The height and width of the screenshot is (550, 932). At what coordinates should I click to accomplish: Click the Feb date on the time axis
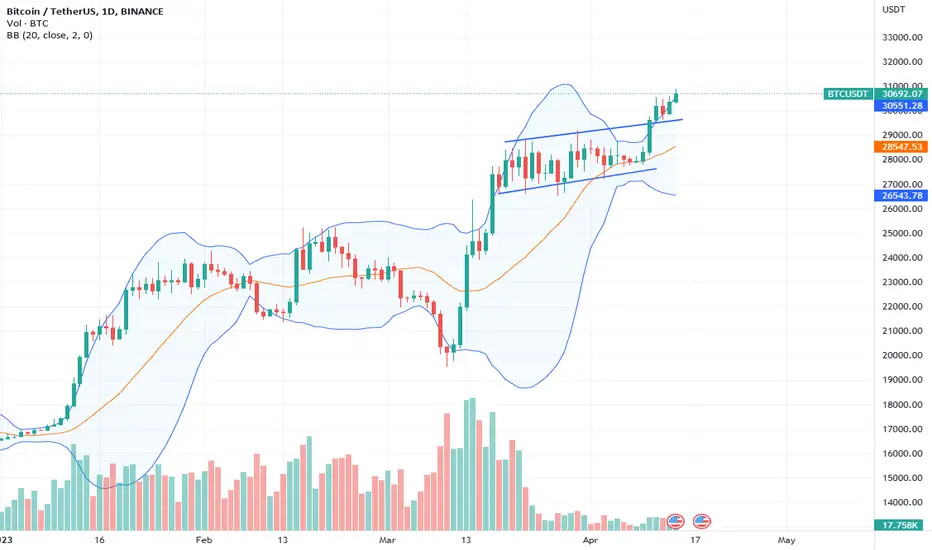point(204,540)
